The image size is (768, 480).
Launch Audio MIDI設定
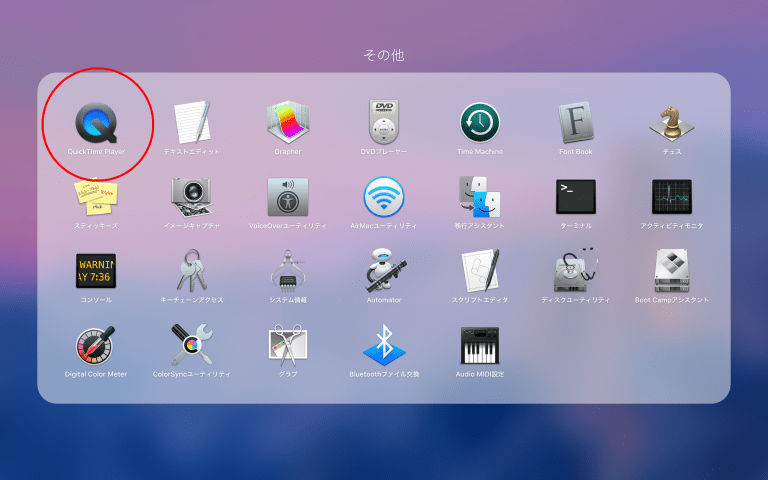coord(480,346)
